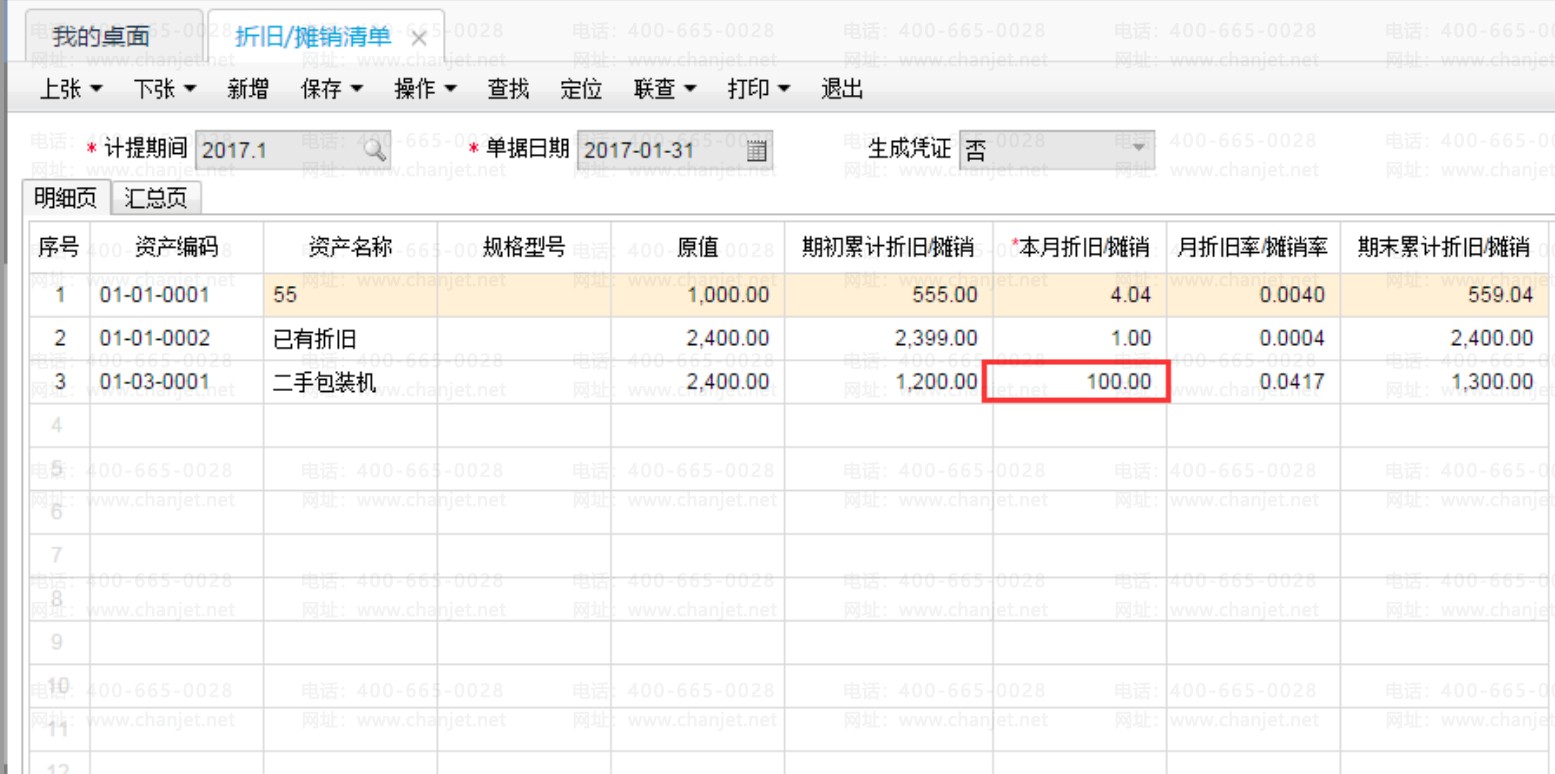Close the 折旧/摊销清单 tab
This screenshot has width=1555, height=774.
pos(419,38)
